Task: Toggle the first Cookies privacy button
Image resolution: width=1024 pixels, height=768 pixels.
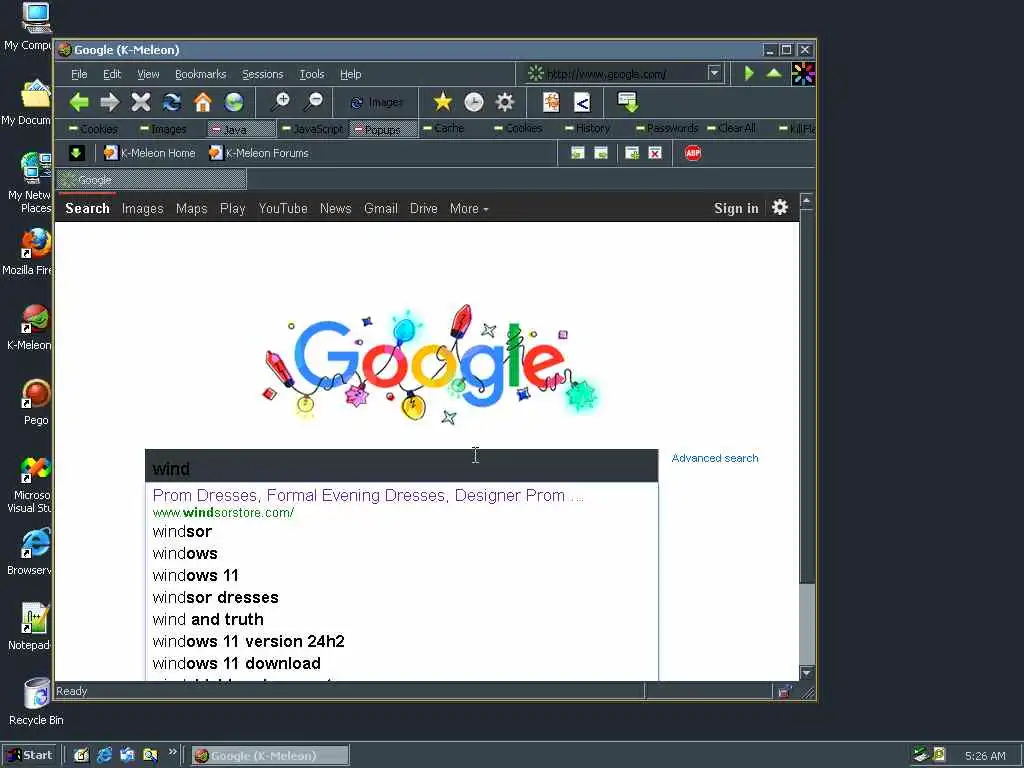Action: [x=94, y=129]
